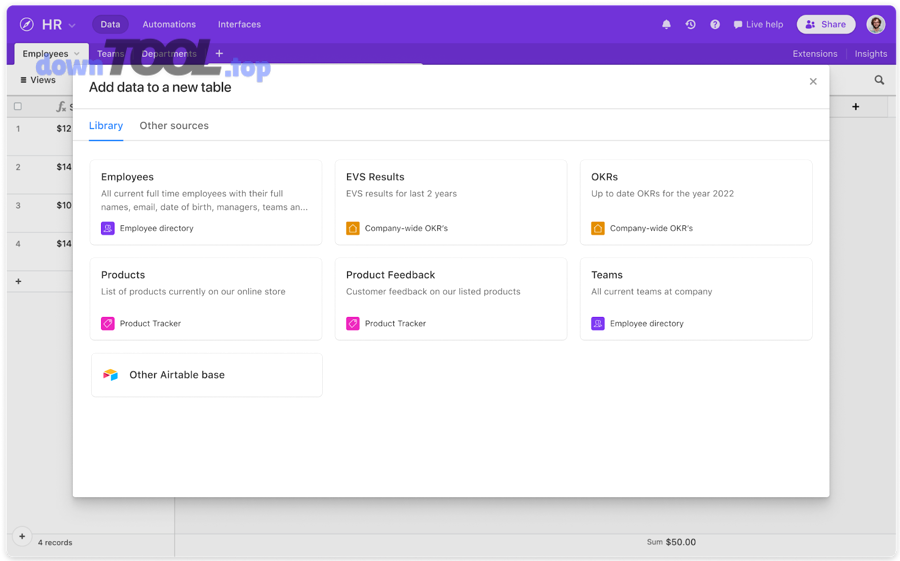Add a new field with plus icon

856,106
